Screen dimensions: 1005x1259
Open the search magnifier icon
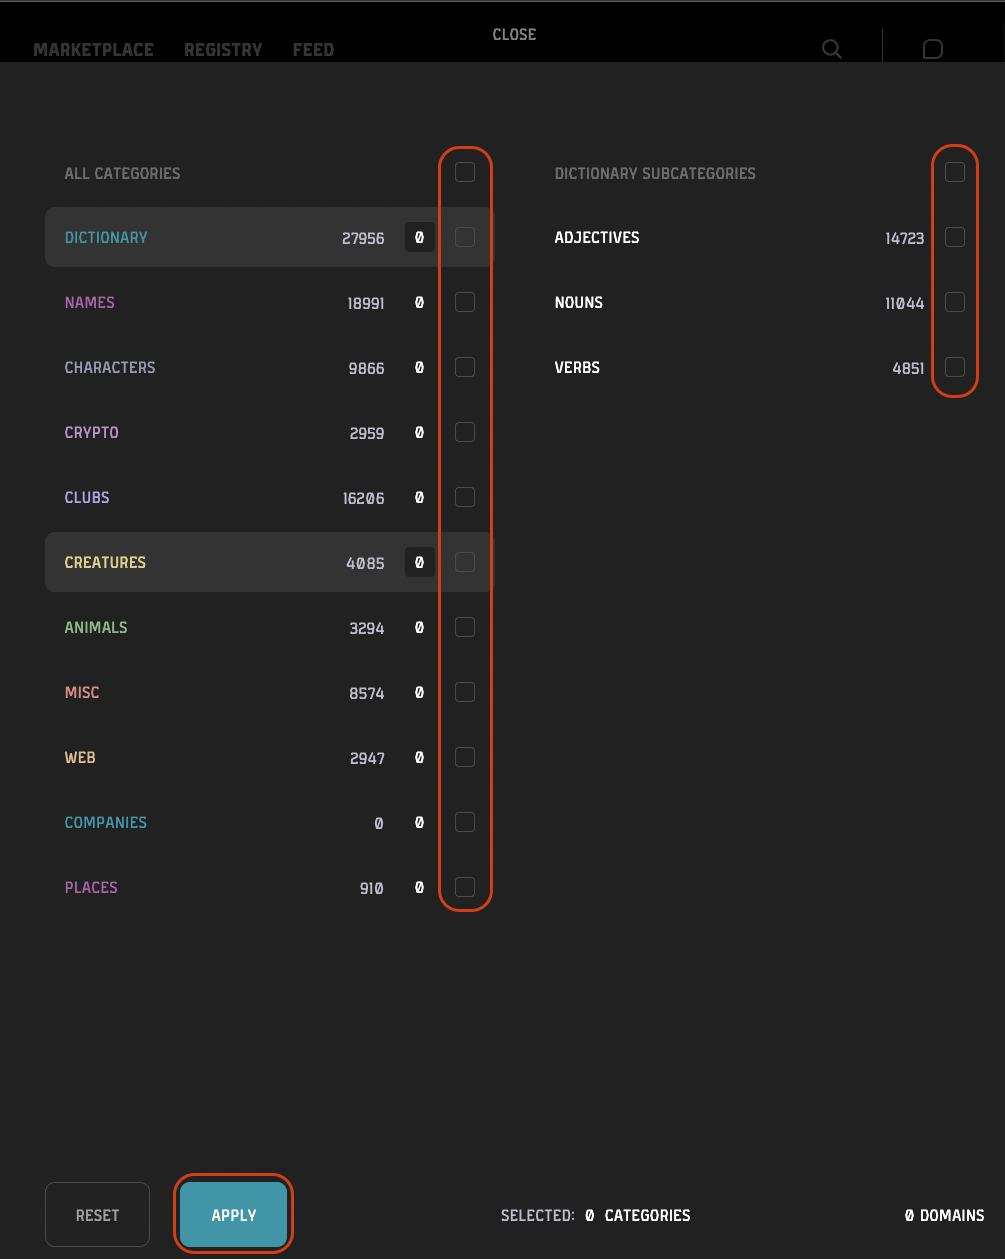point(830,48)
